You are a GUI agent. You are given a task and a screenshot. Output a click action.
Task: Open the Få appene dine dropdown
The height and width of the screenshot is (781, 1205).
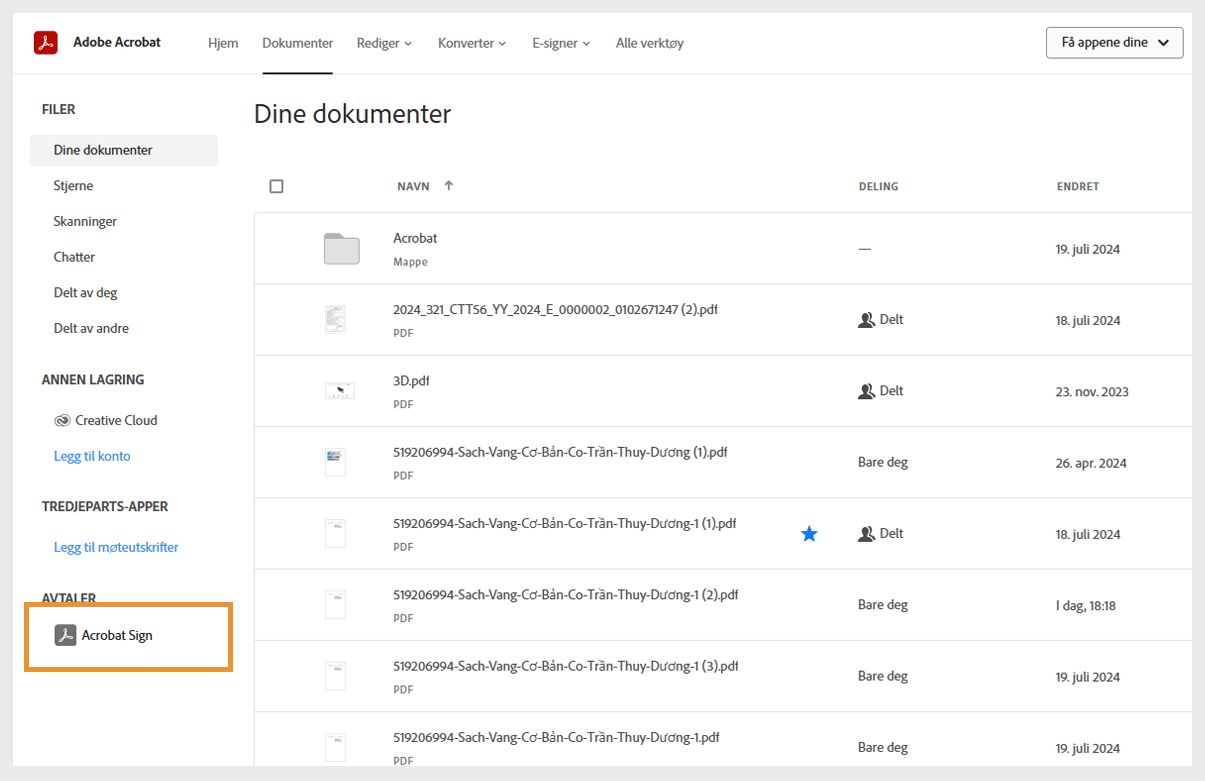point(1115,43)
